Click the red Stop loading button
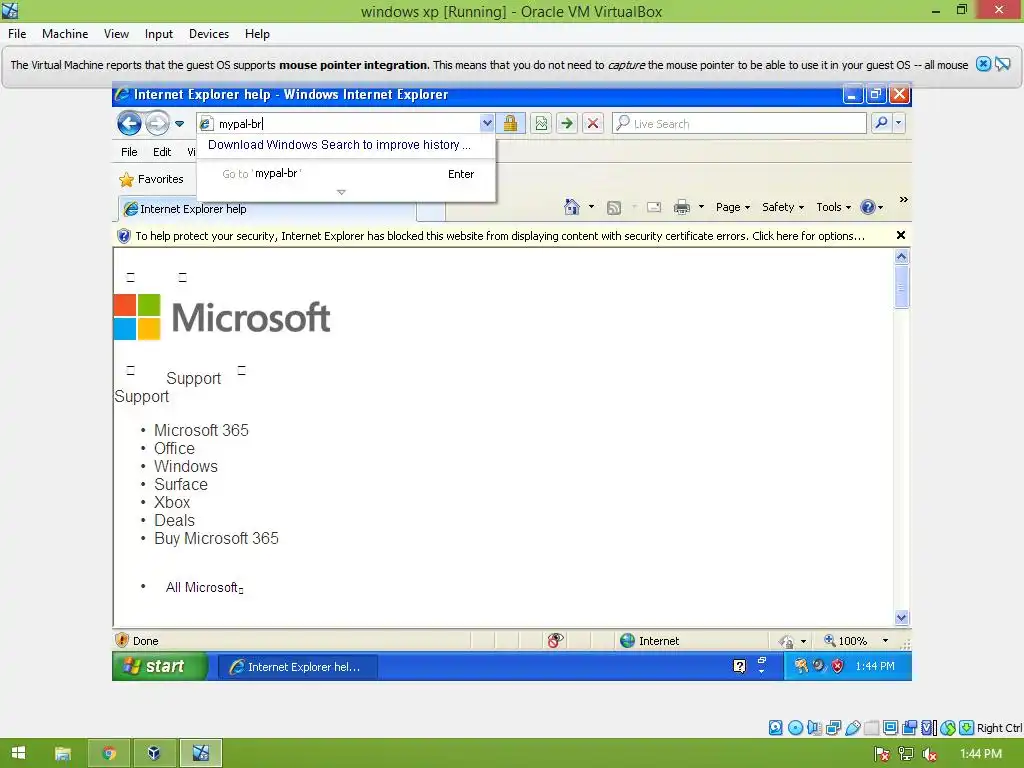1024x768 pixels. pos(592,123)
